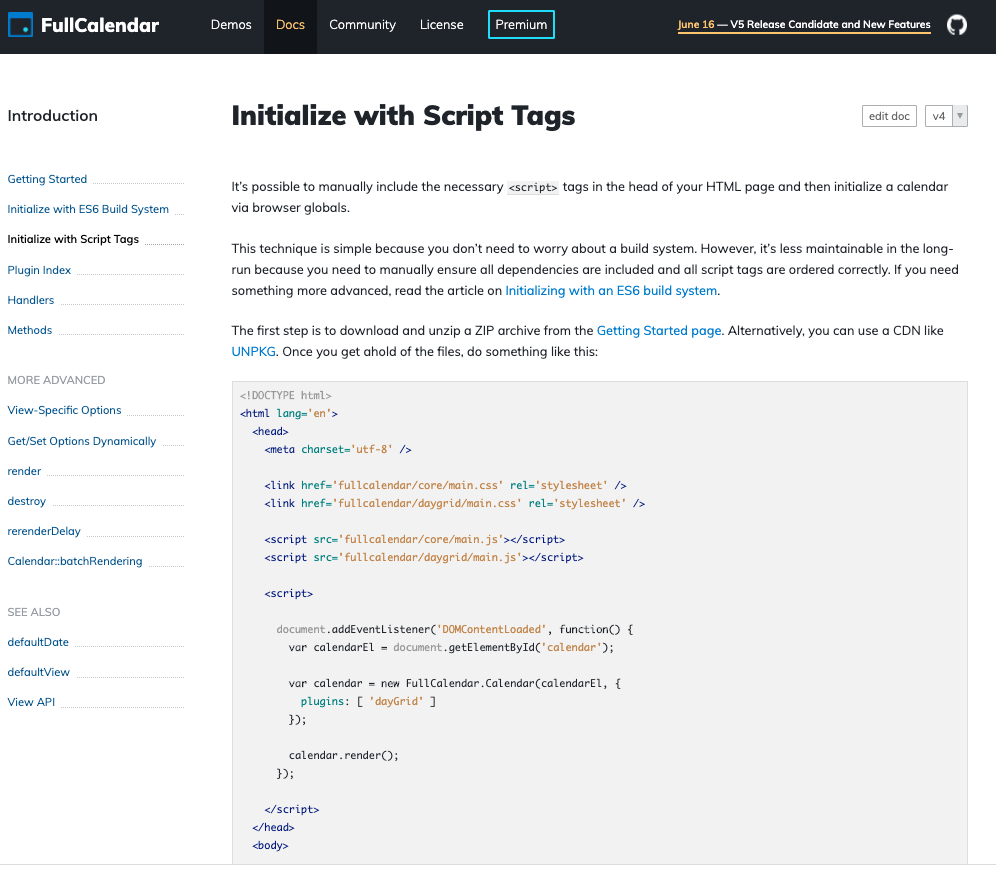996x874 pixels.
Task: Select Get/Set Options Dynamically link
Action: point(82,441)
